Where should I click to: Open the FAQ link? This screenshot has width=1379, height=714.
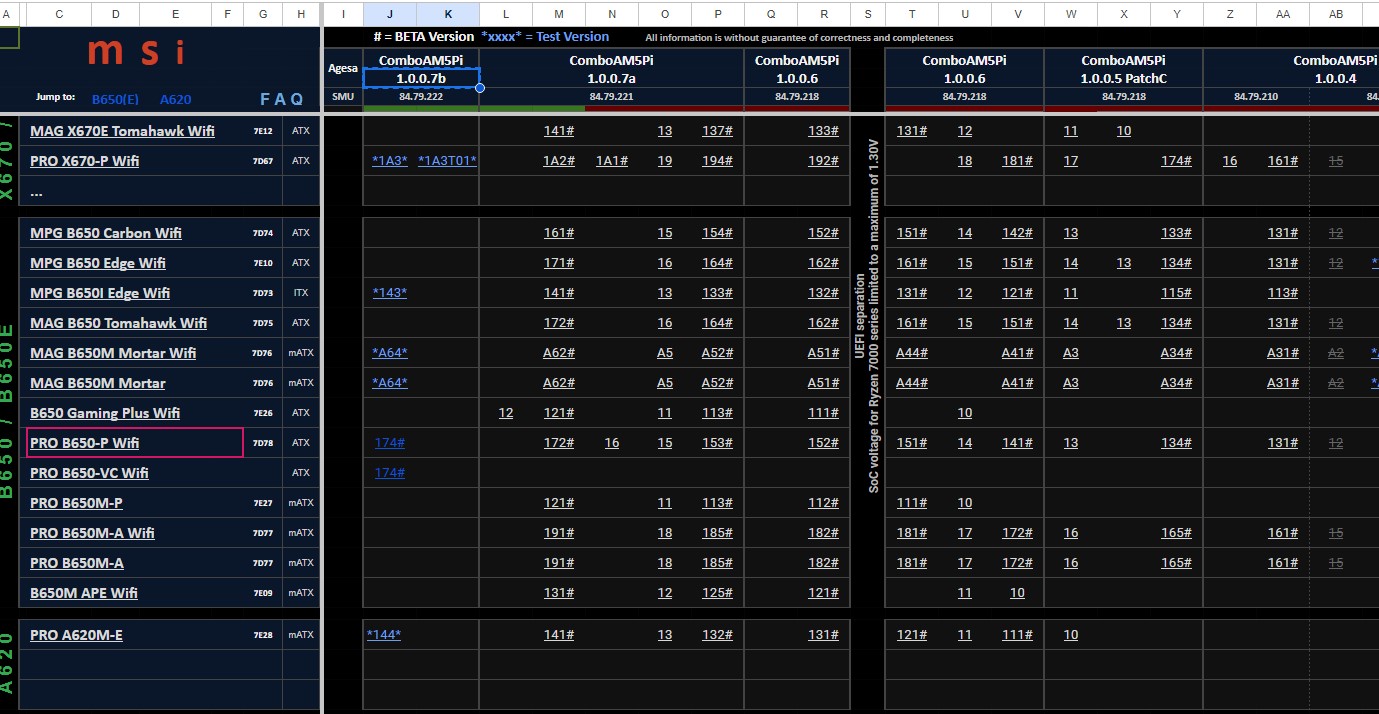point(282,99)
